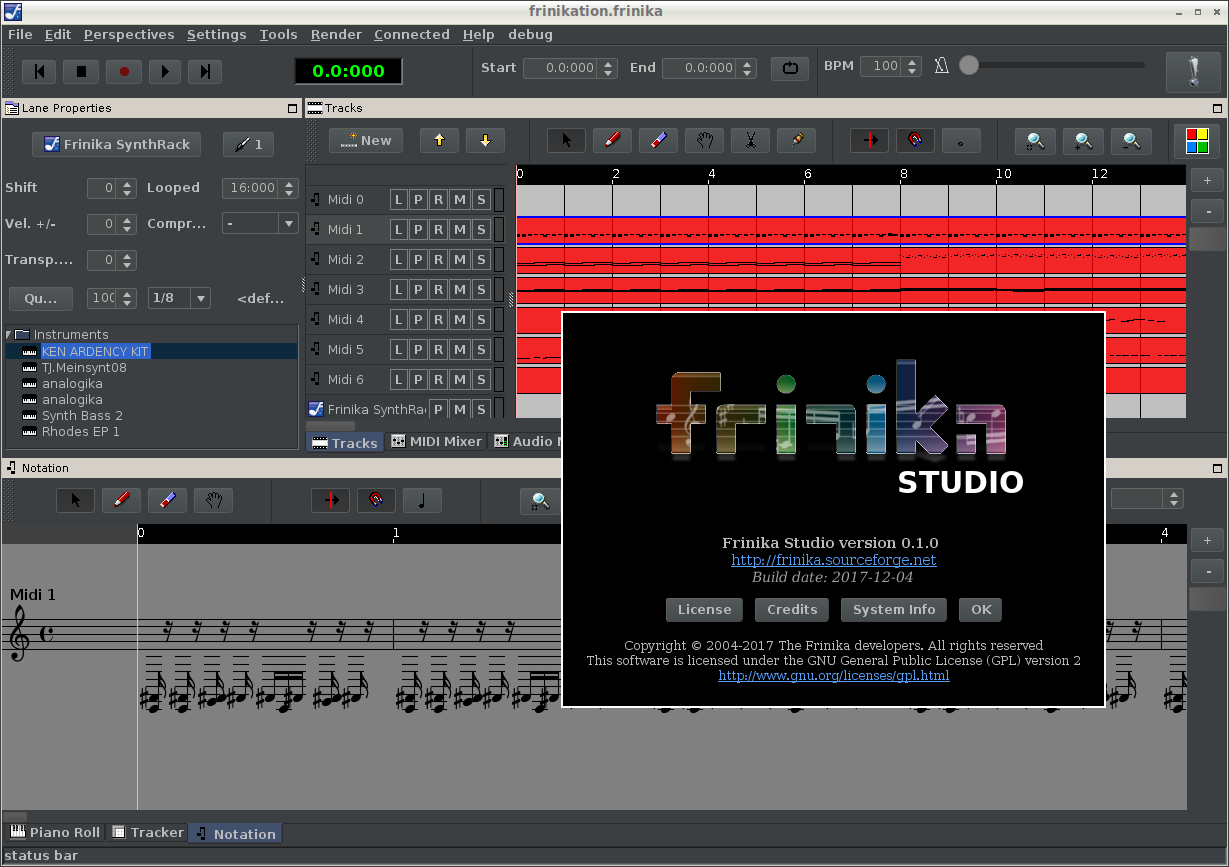Select the hand drag tool in Tracks toolbar

[x=704, y=141]
